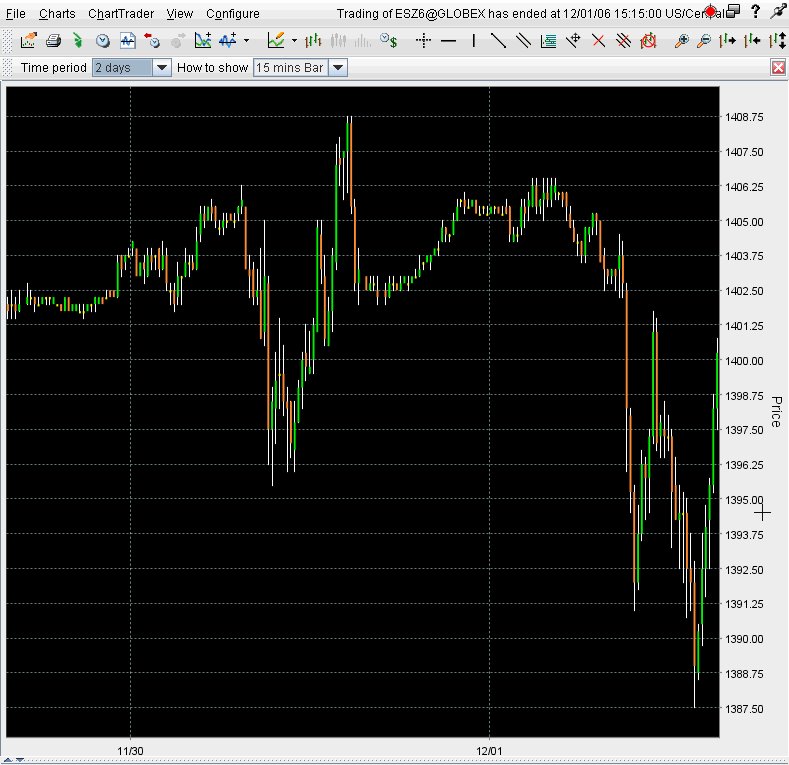
Task: Click the wave-on-page document icon
Action: coord(128,40)
